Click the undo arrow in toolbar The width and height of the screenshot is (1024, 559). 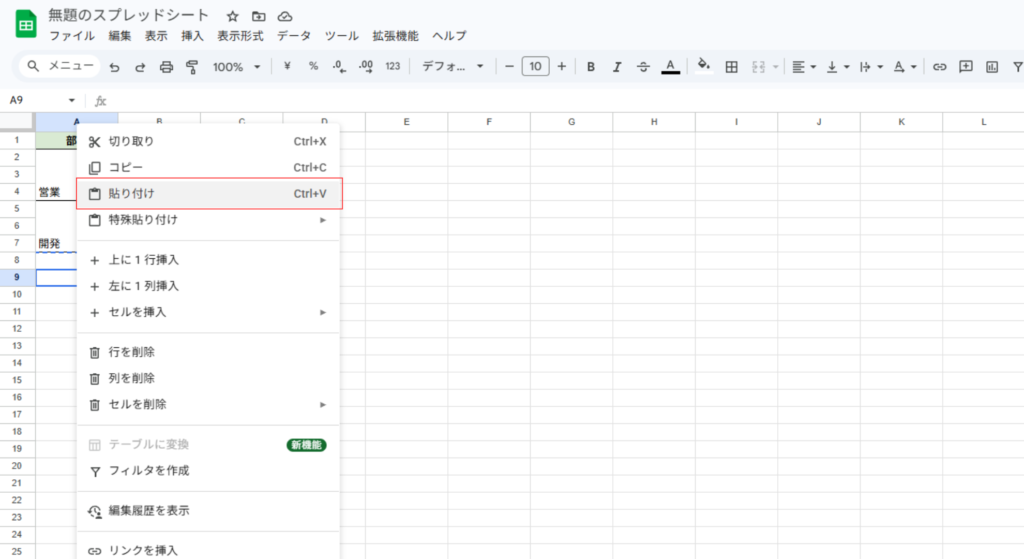114,67
